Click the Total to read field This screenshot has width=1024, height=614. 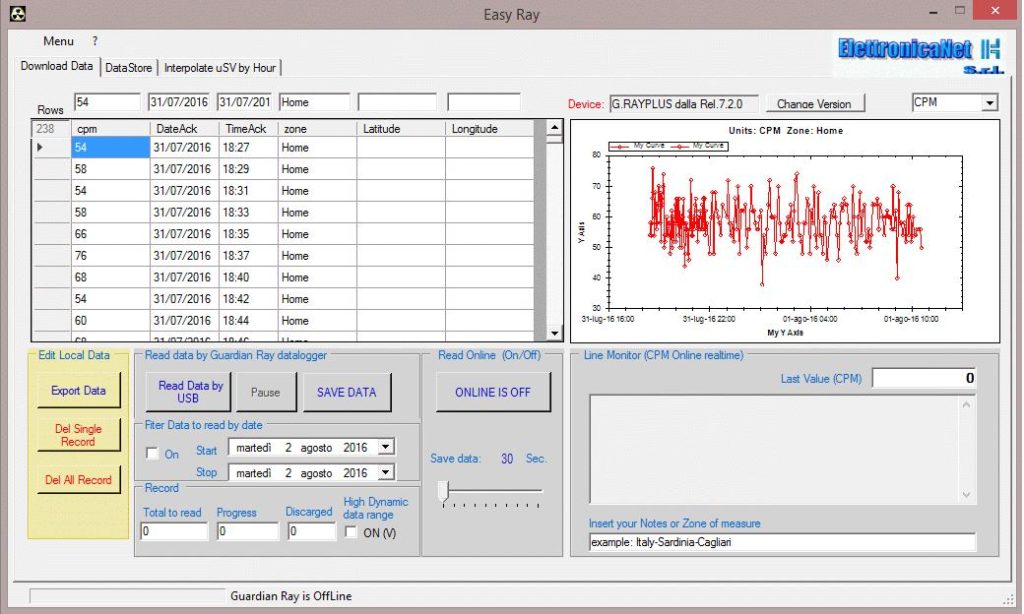click(174, 531)
